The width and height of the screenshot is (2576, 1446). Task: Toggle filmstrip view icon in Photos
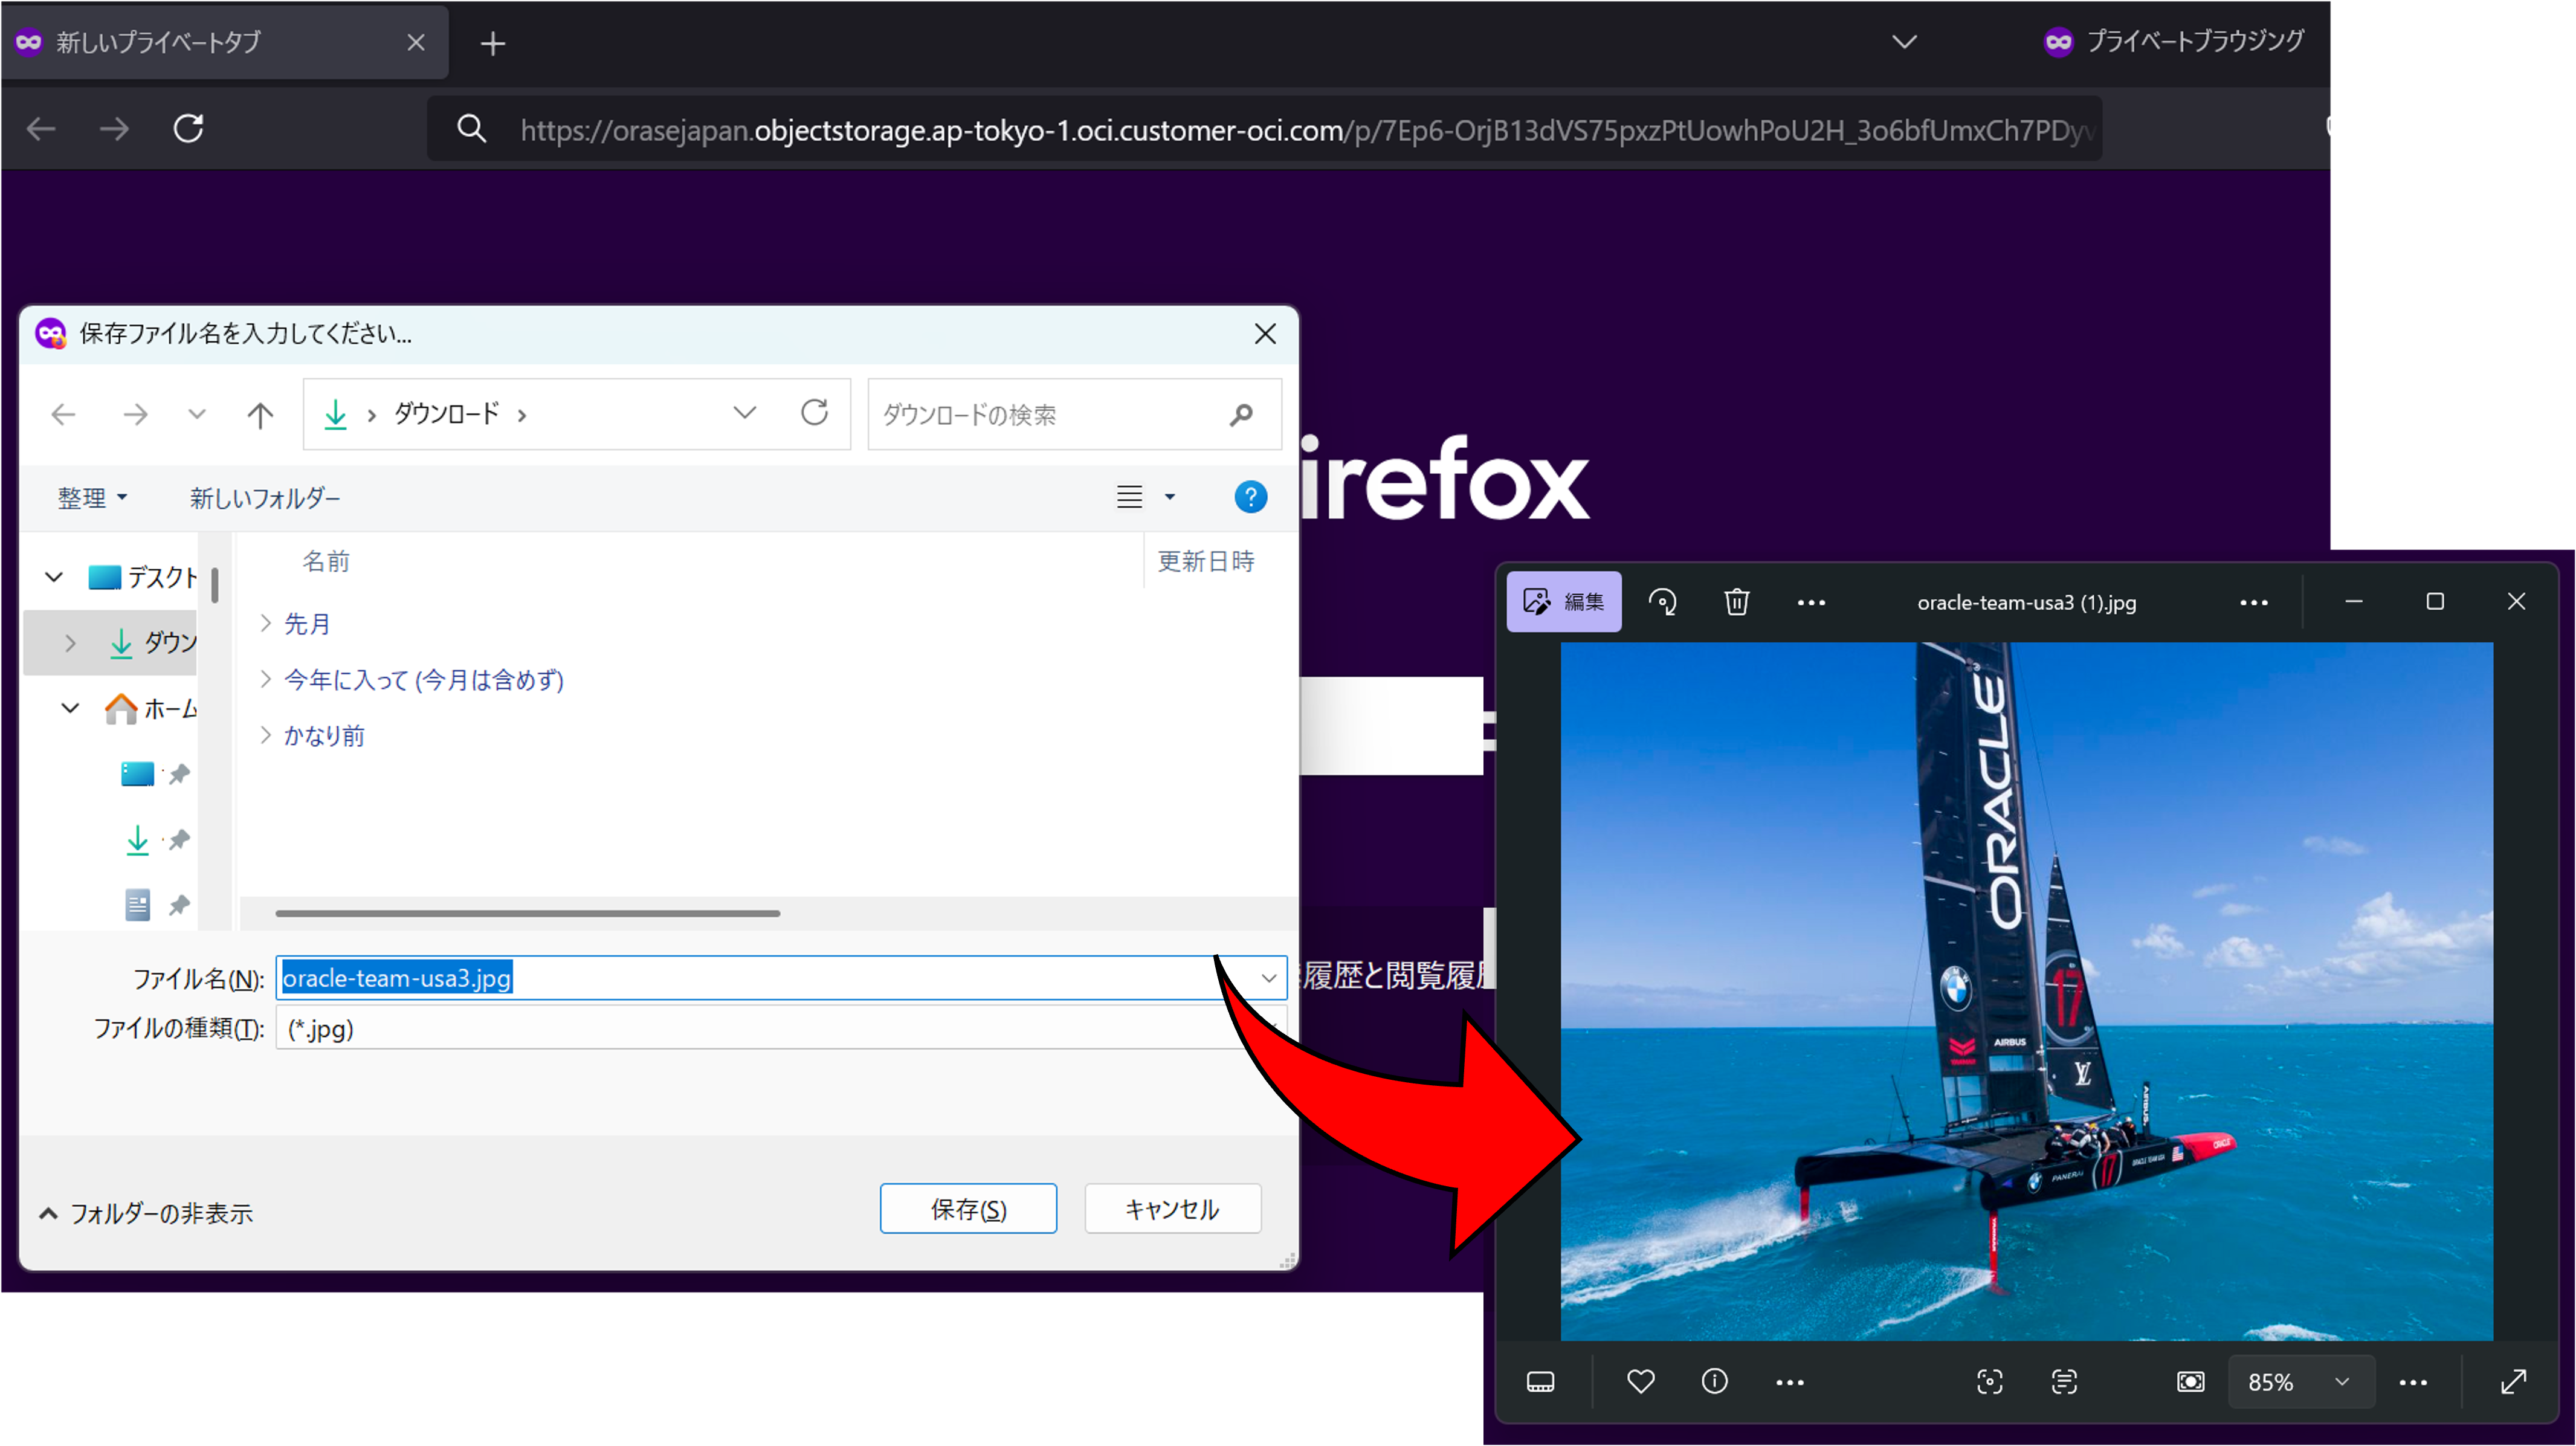coord(1541,1381)
